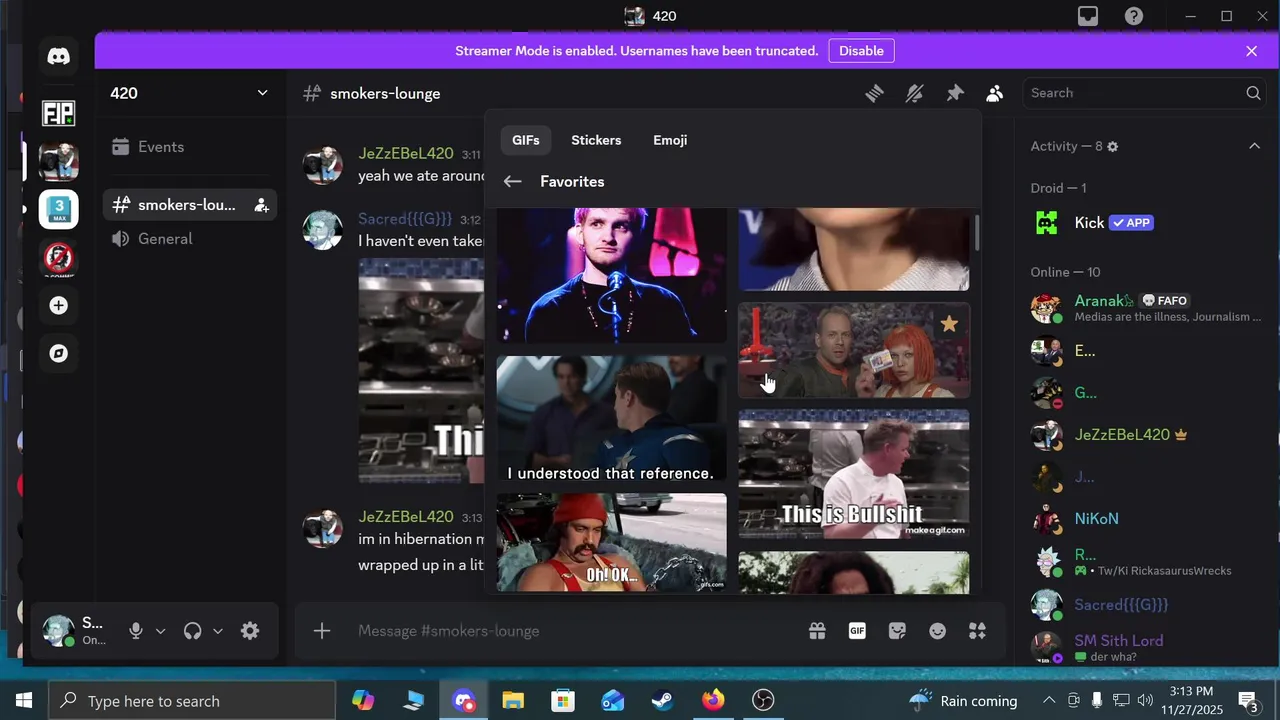Mute microphone in user panel

tap(136, 631)
